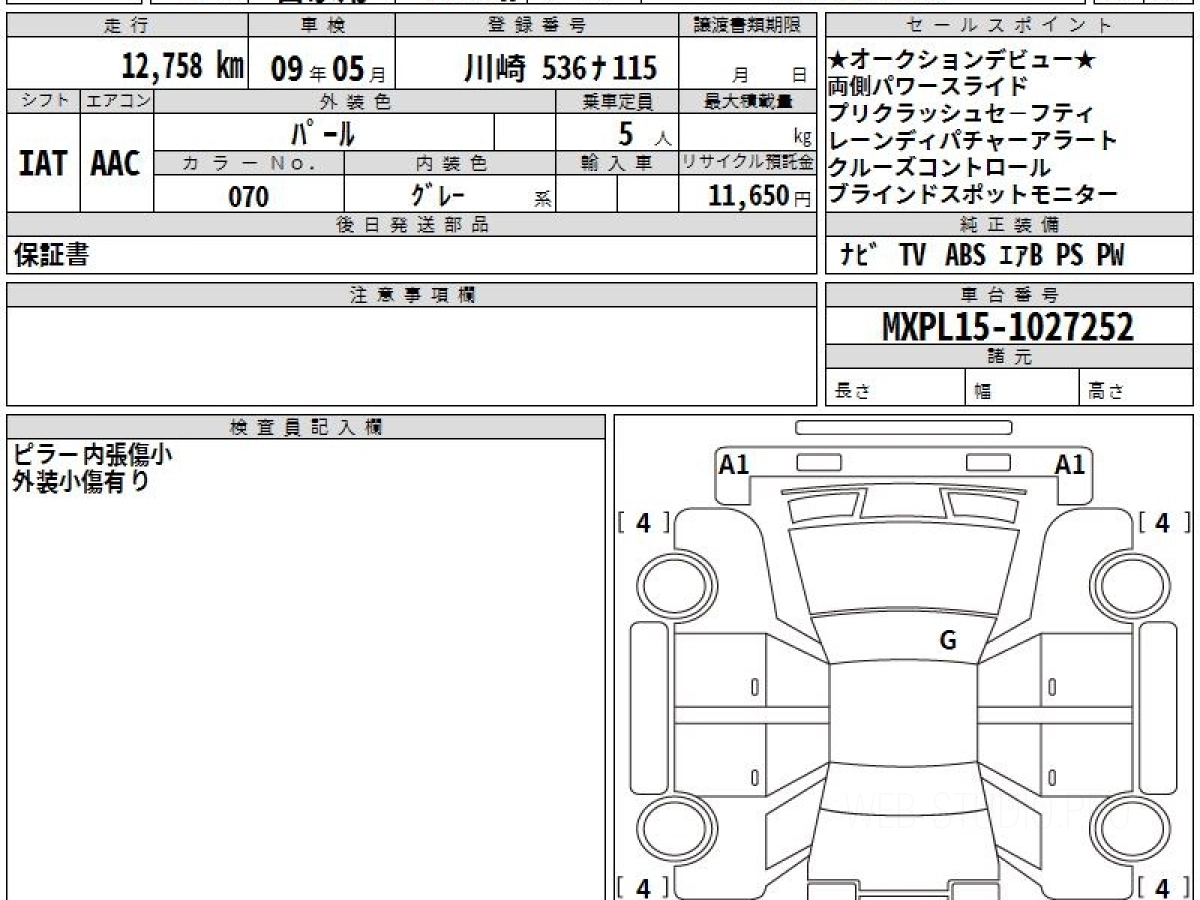
Task: Click the top-left [4] tire rating
Action: tap(643, 522)
